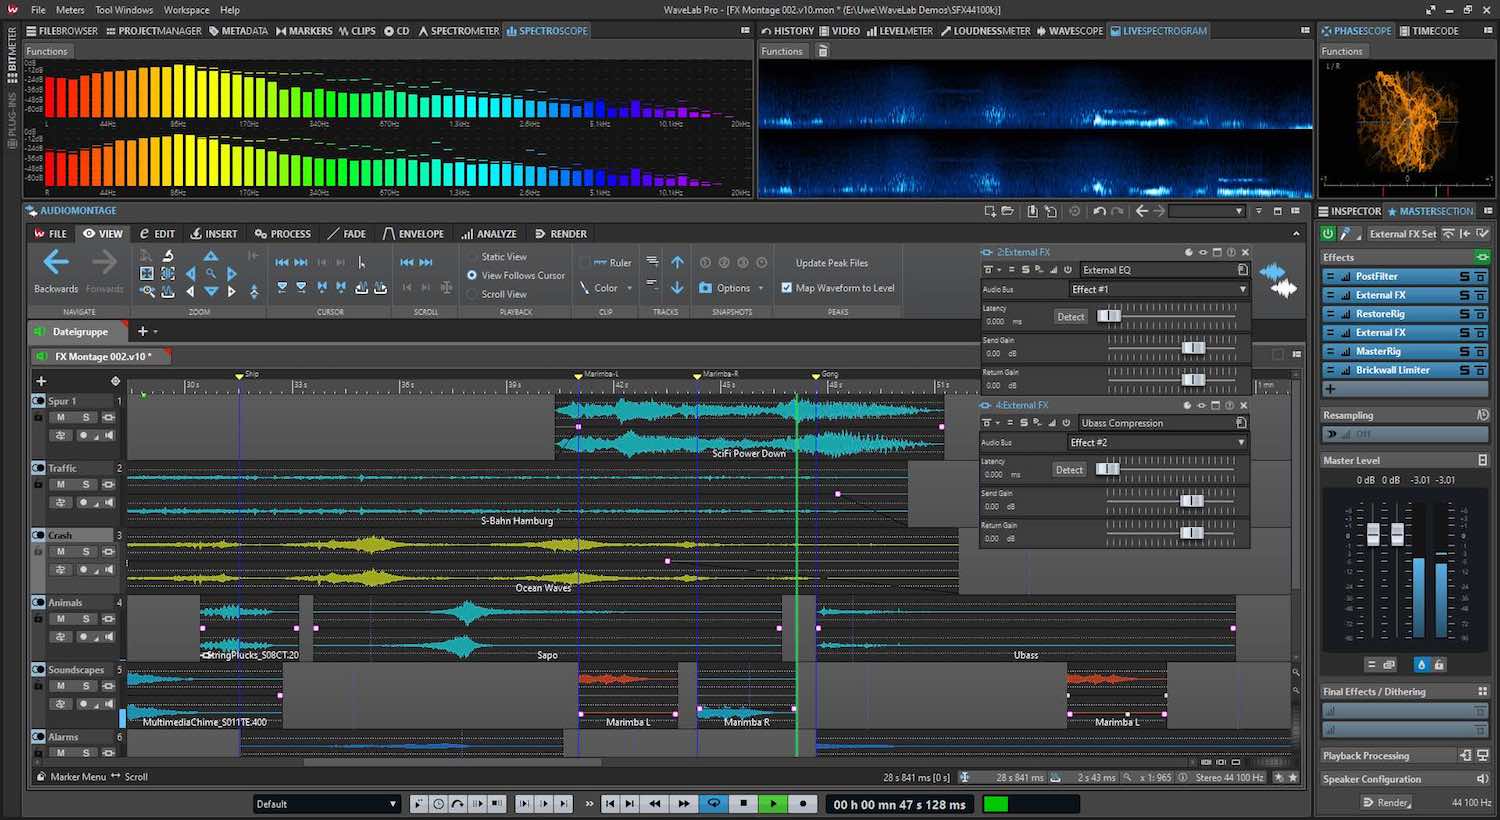Mute the Traffic track
This screenshot has width=1500, height=820.
click(x=61, y=485)
